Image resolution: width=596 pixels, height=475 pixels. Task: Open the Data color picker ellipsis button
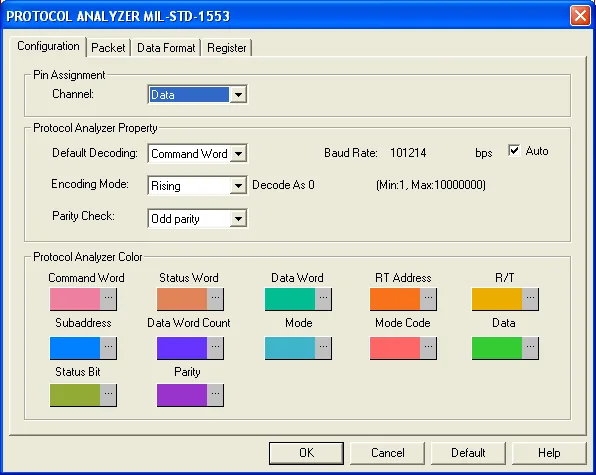coord(530,348)
